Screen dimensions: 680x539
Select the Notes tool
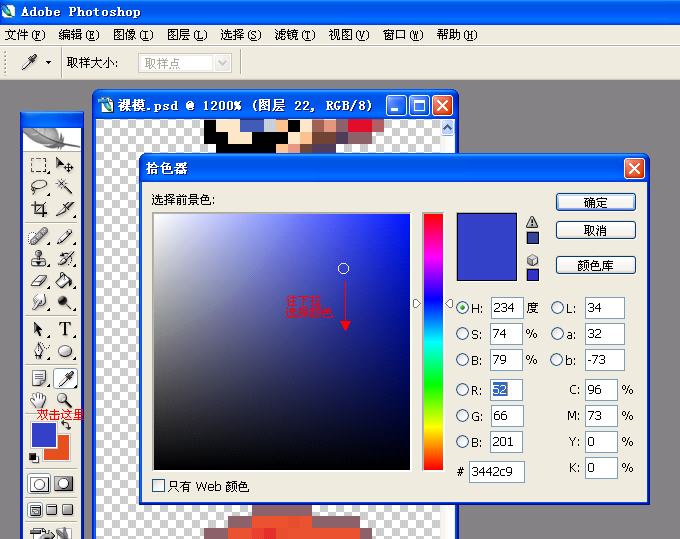point(39,379)
